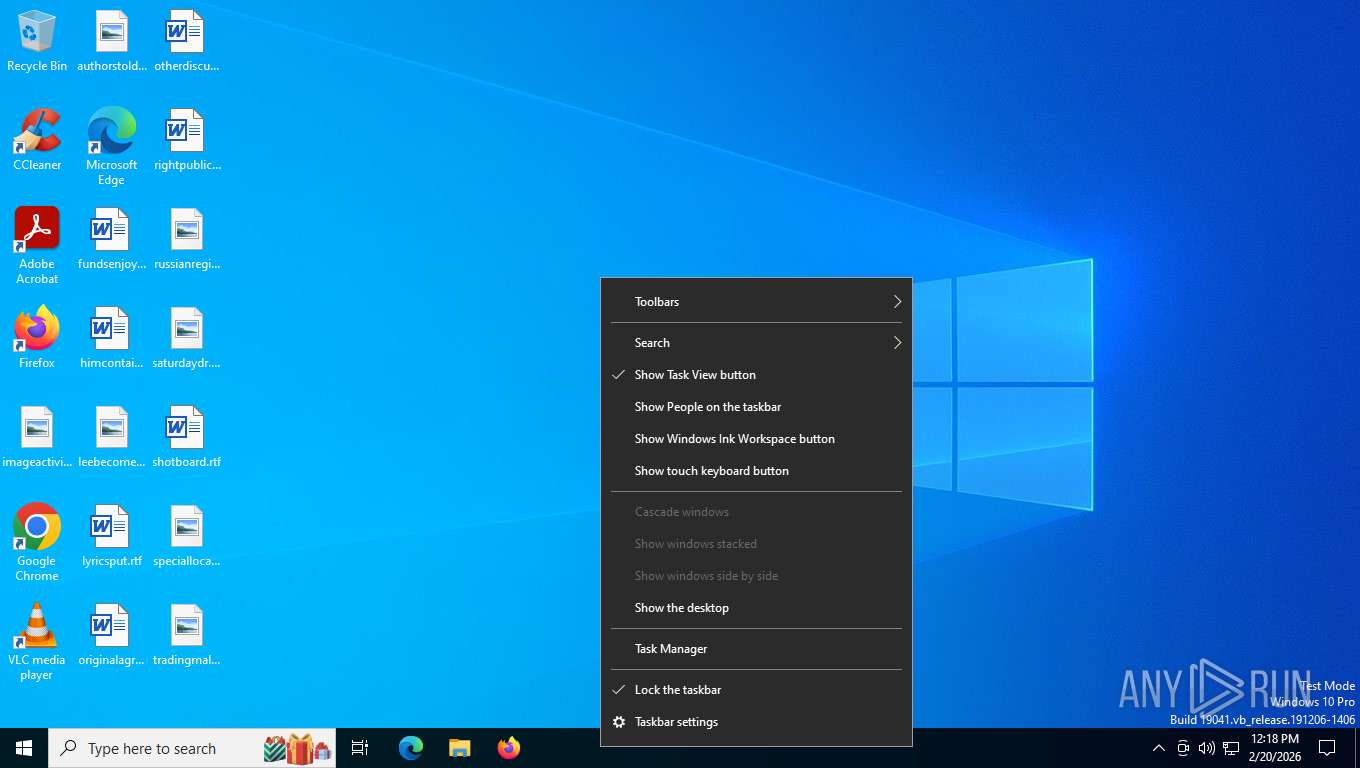Open File Explorer in the taskbar
1360x768 pixels.
point(459,748)
